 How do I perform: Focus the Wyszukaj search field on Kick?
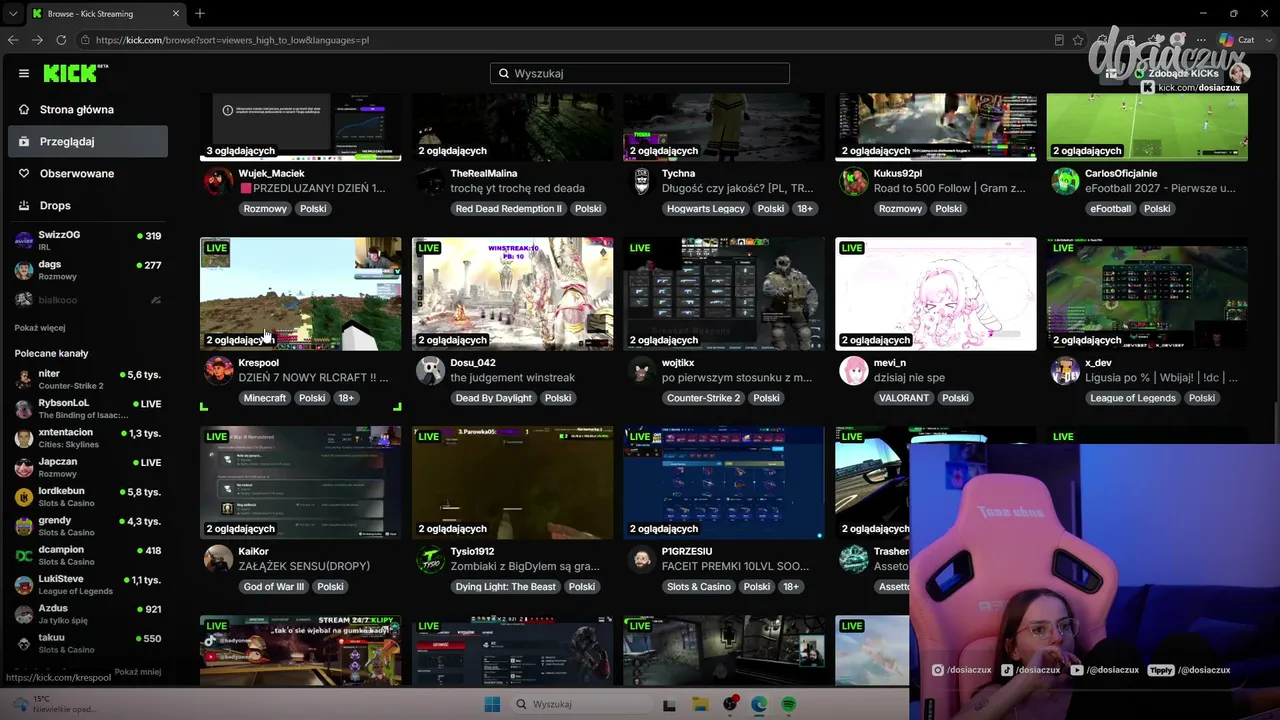[640, 73]
